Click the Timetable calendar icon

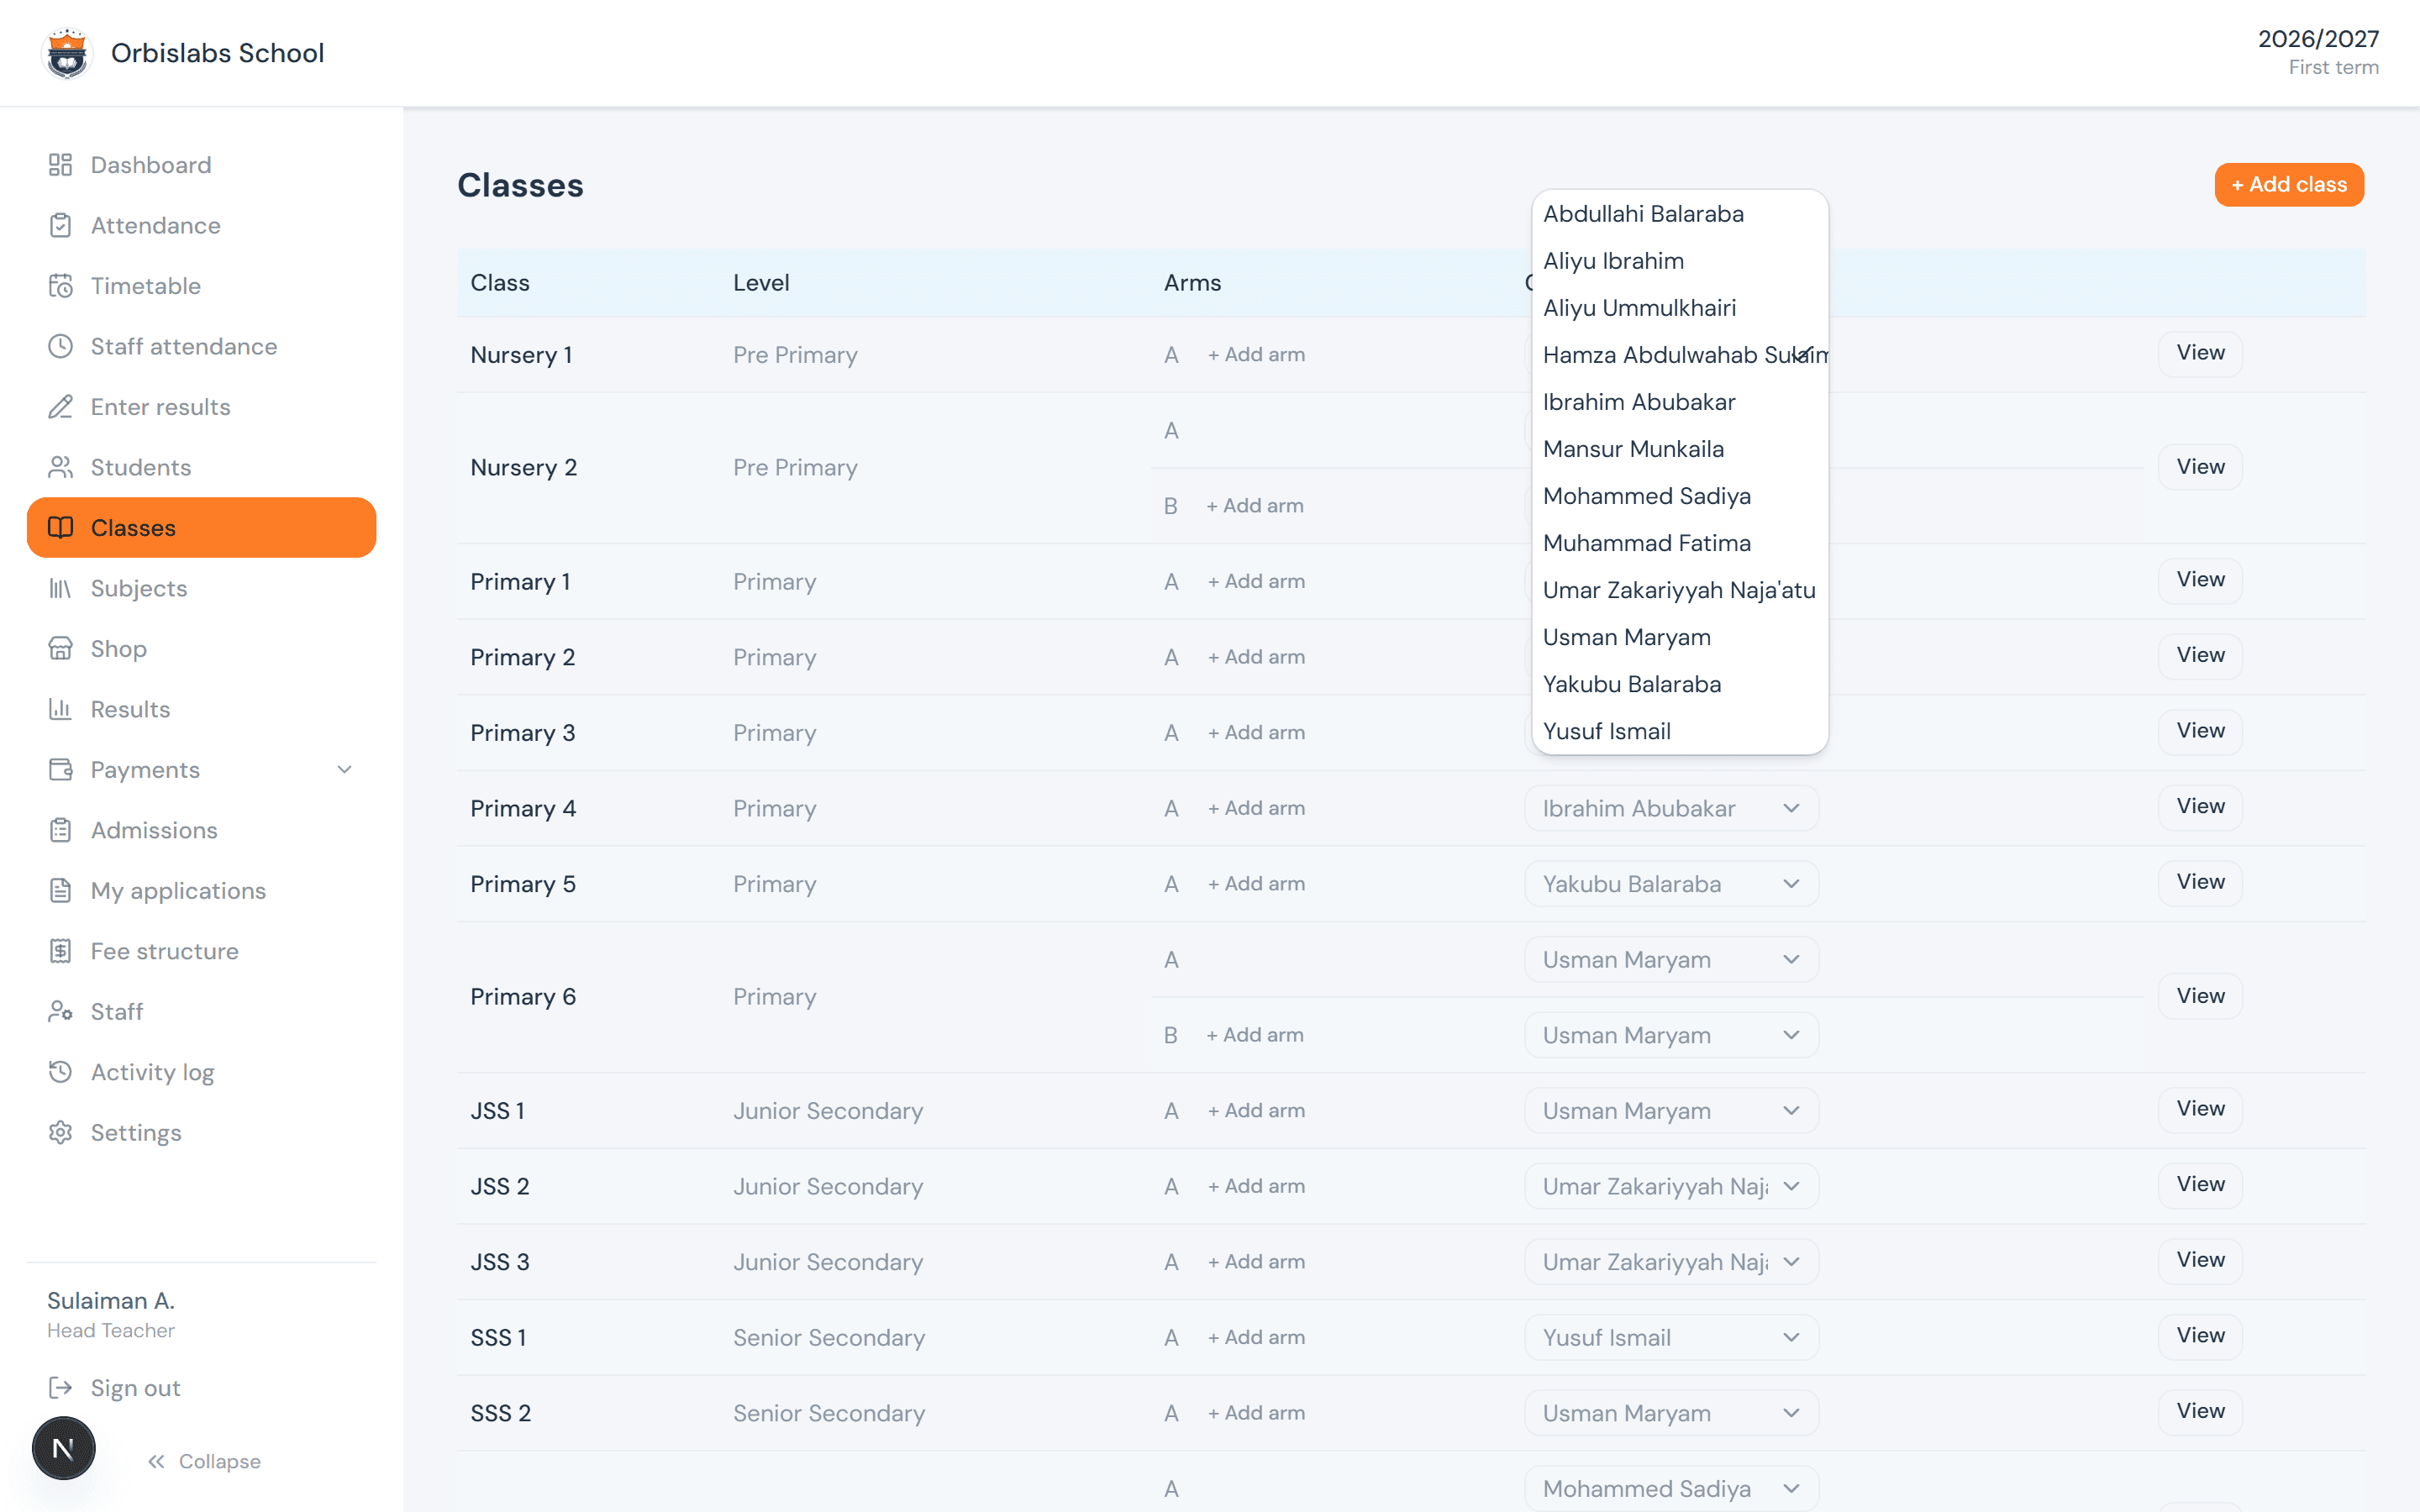[x=60, y=286]
